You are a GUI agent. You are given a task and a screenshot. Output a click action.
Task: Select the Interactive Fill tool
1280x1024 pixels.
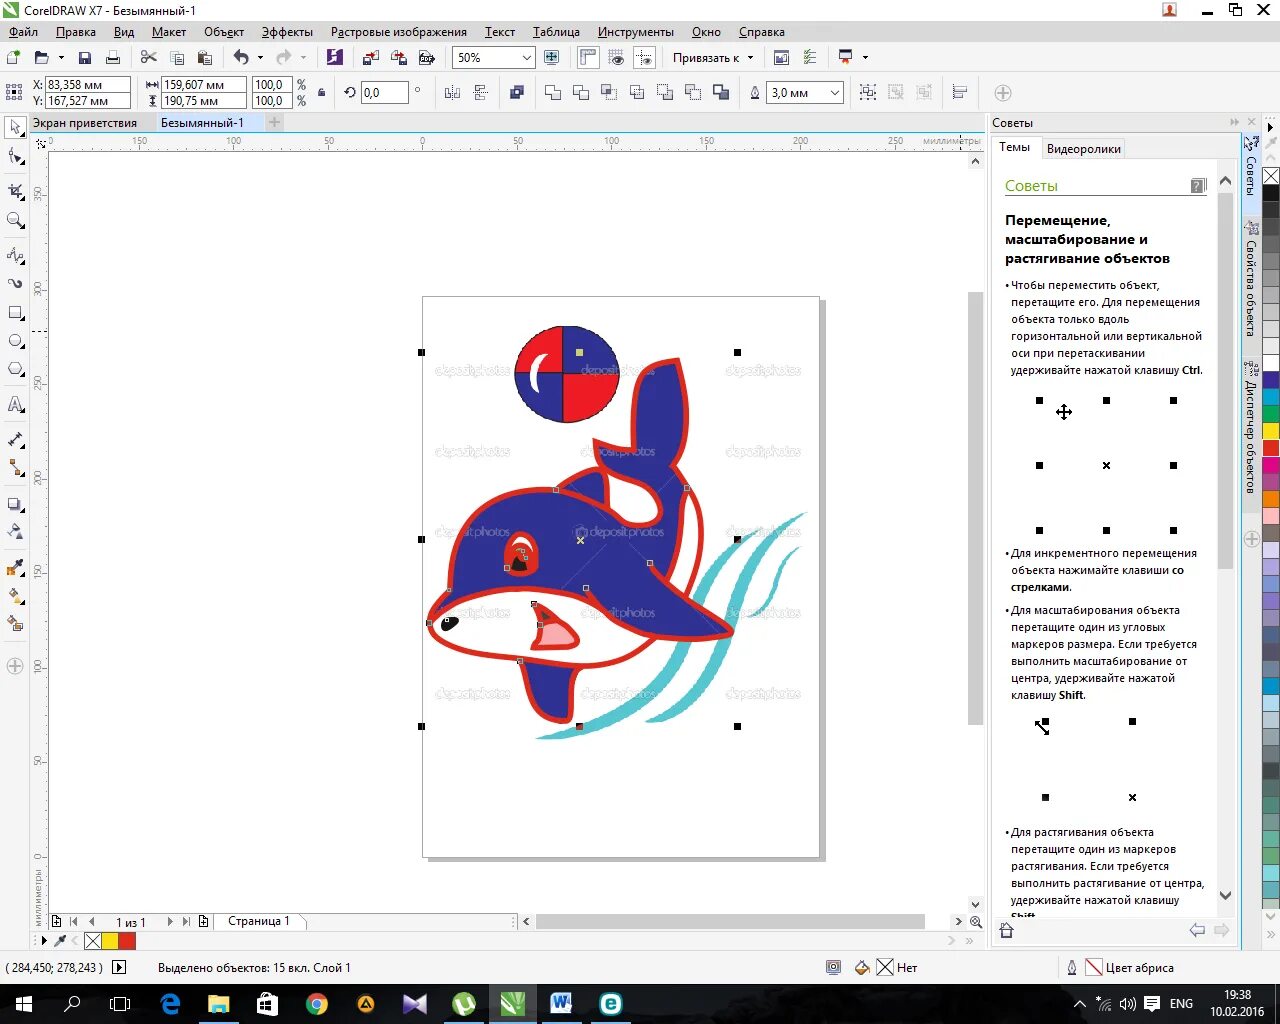click(x=15, y=596)
